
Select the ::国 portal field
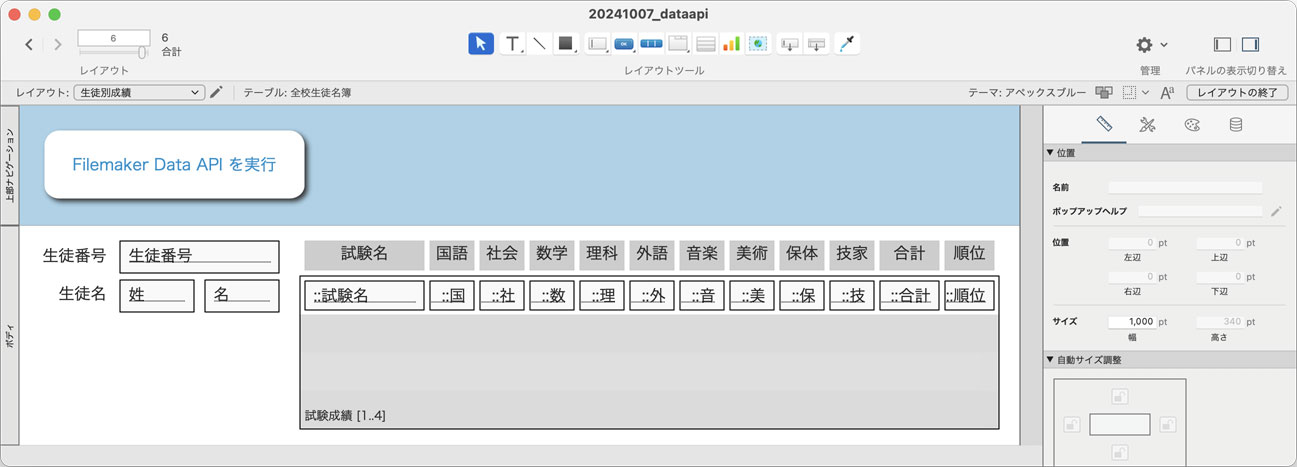pos(452,295)
